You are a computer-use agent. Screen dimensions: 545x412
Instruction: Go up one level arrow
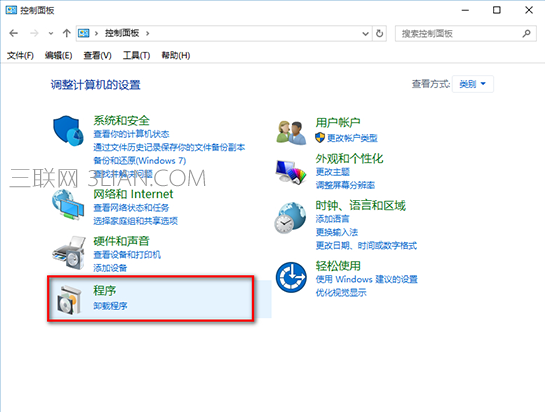tap(66, 33)
